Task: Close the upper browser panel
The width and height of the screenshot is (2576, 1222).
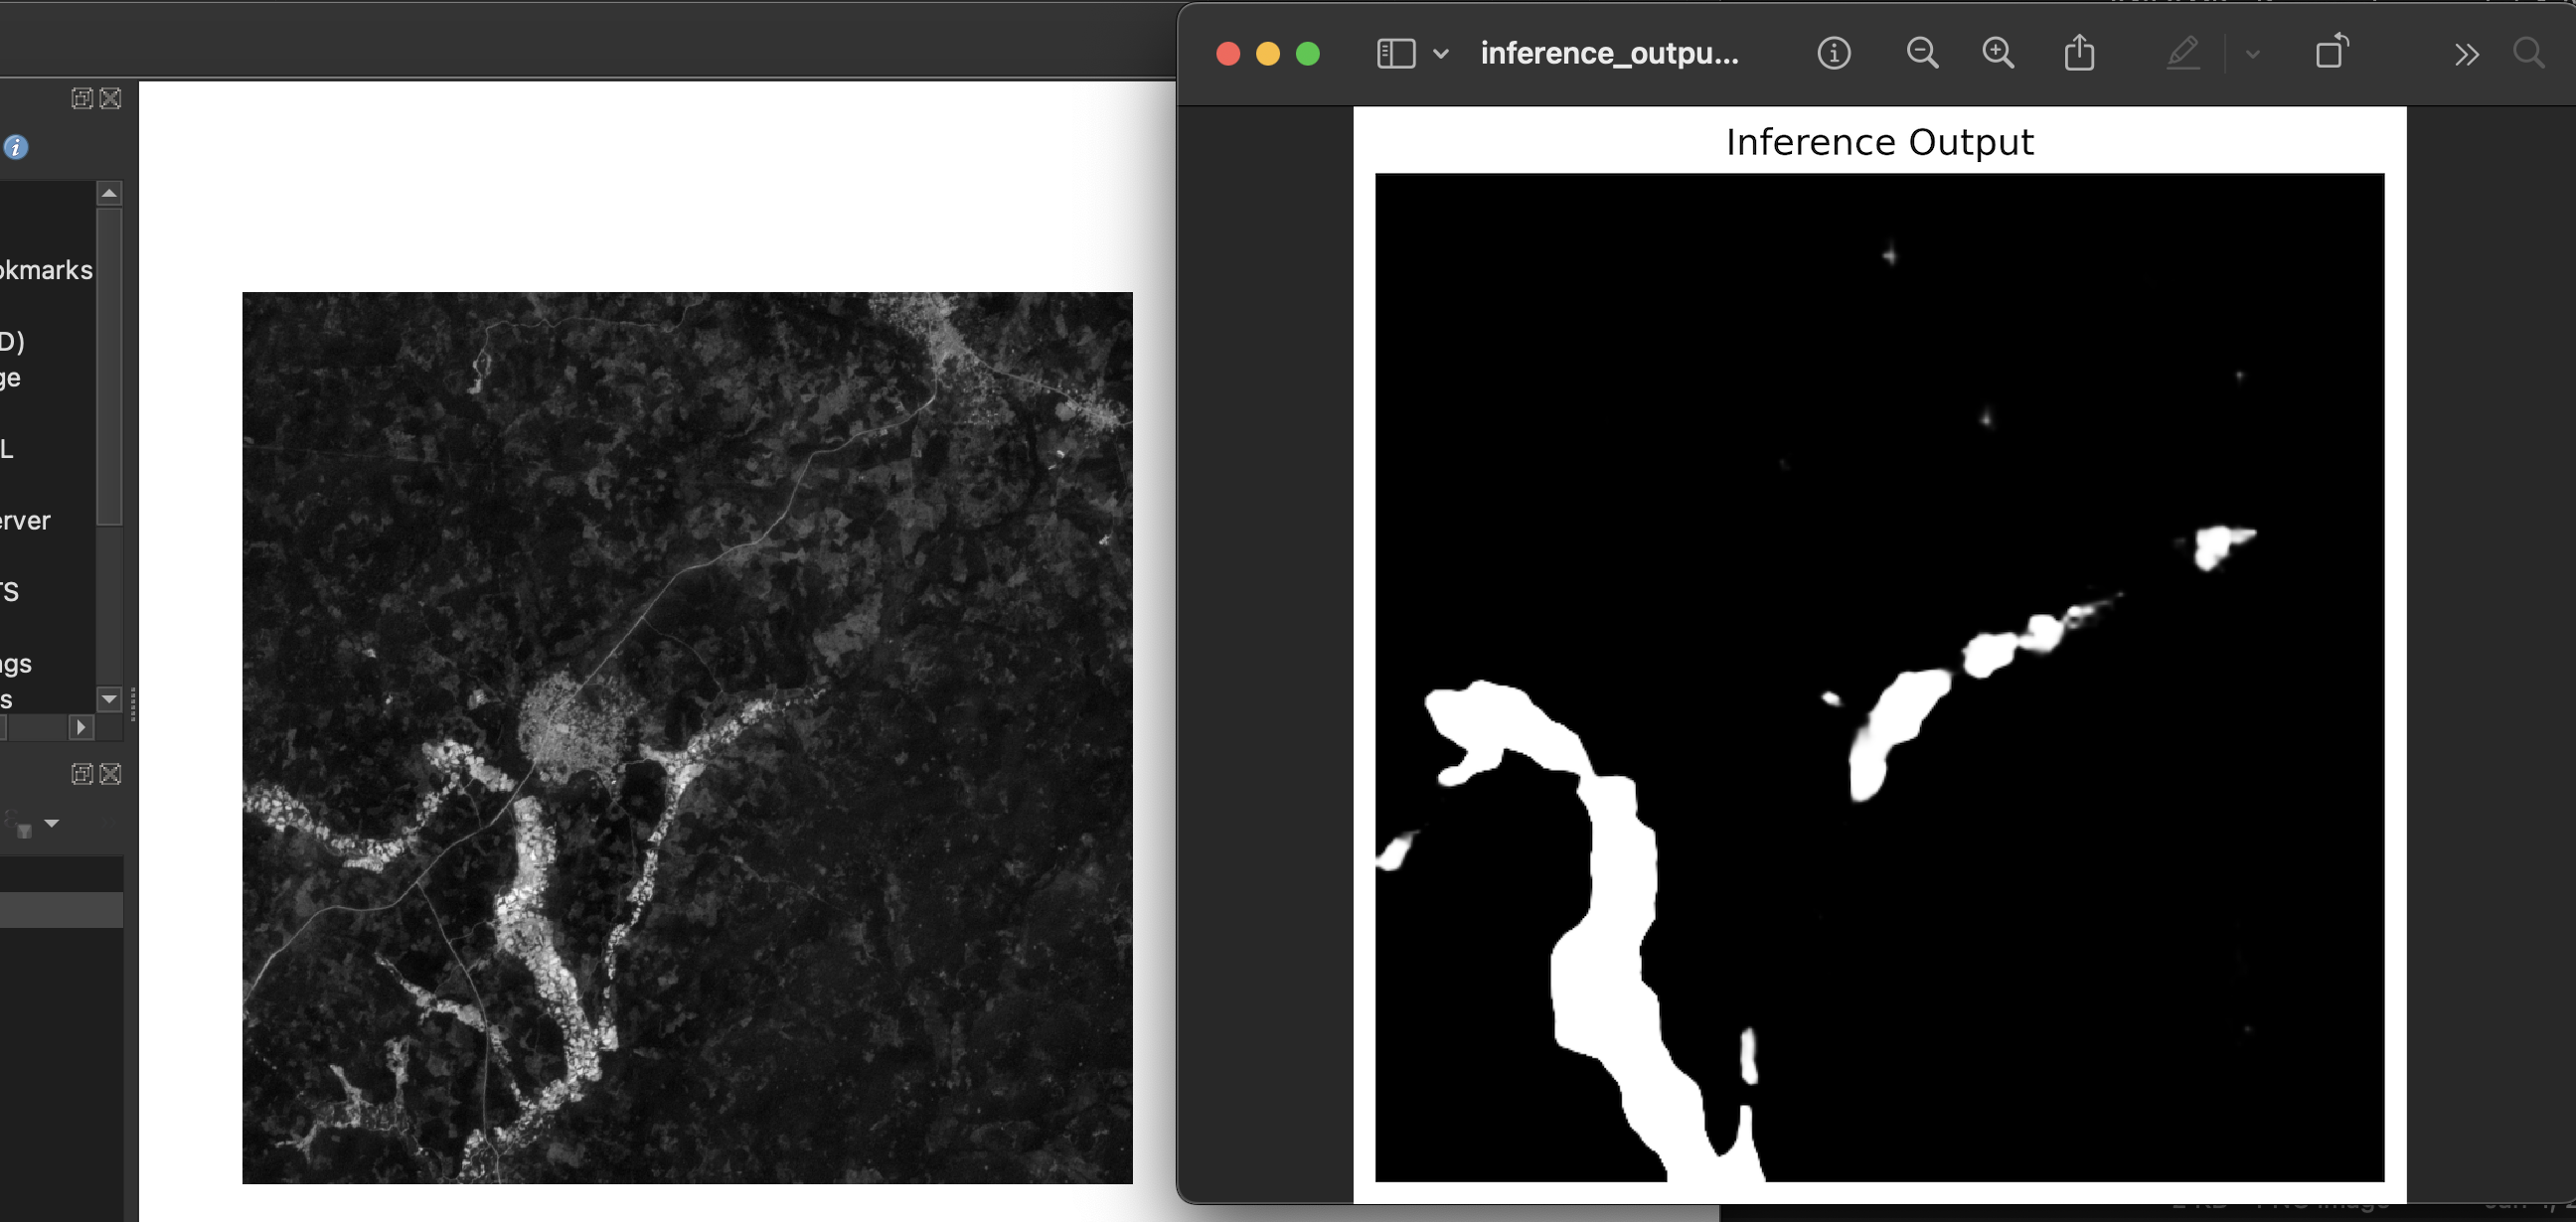Action: coord(111,98)
